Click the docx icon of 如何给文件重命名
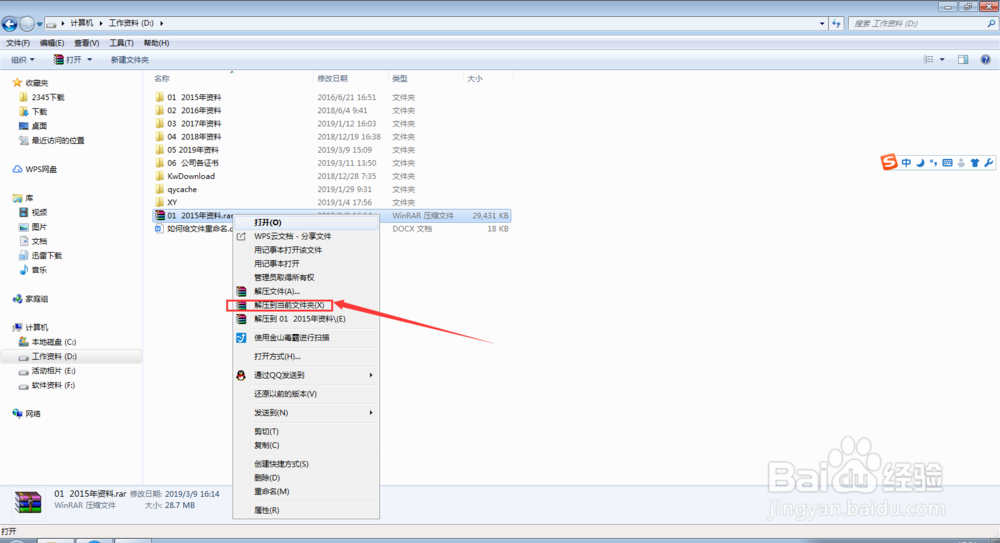The height and width of the screenshot is (543, 1000). pyautogui.click(x=159, y=228)
